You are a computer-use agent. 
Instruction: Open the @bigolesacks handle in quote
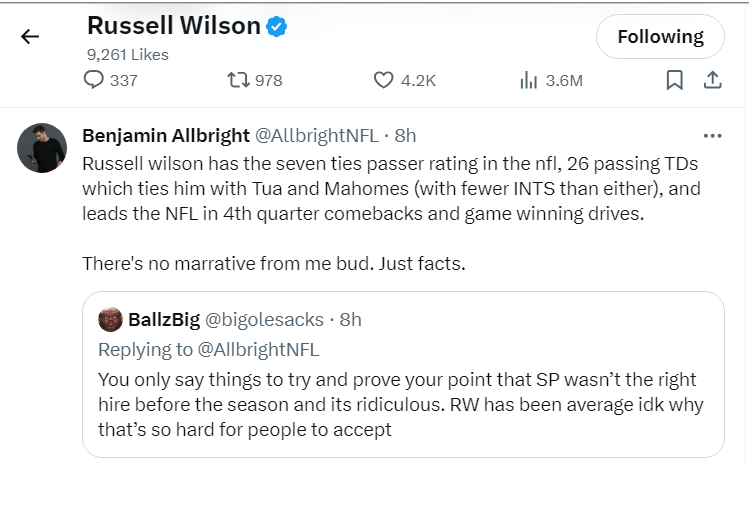[x=264, y=320]
